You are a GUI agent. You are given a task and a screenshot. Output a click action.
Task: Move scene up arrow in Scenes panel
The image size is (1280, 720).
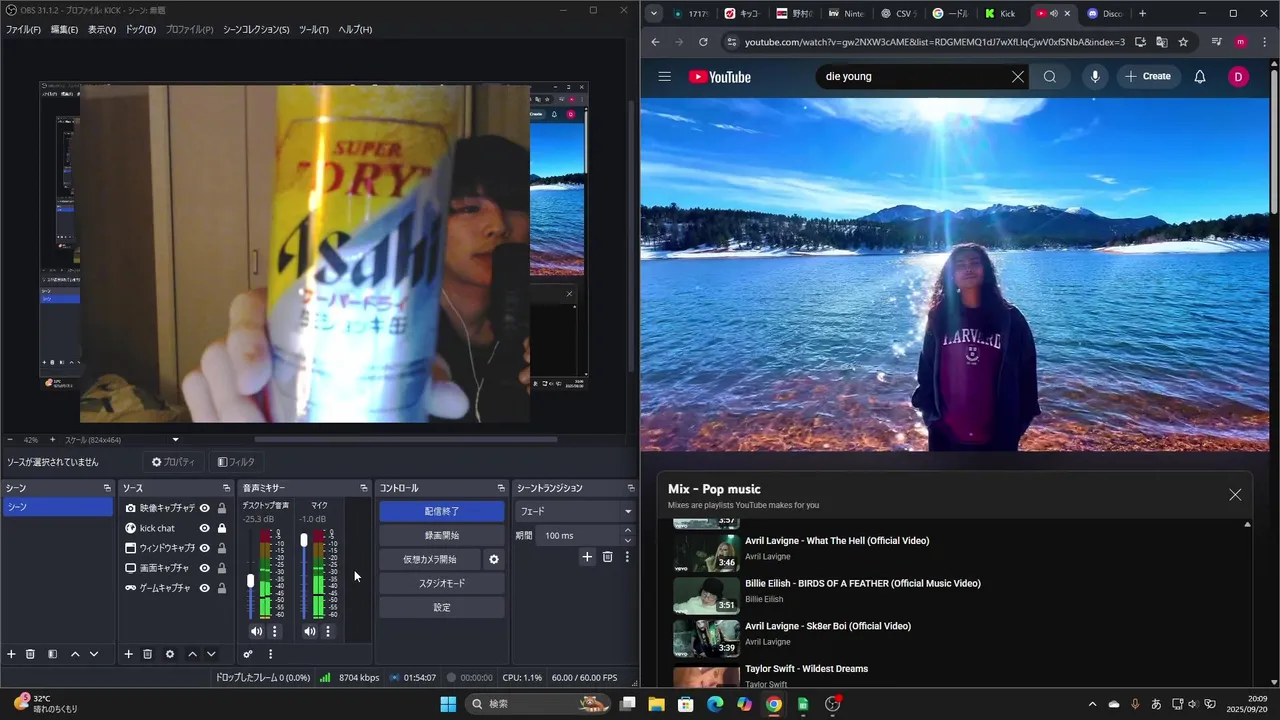(x=75, y=654)
